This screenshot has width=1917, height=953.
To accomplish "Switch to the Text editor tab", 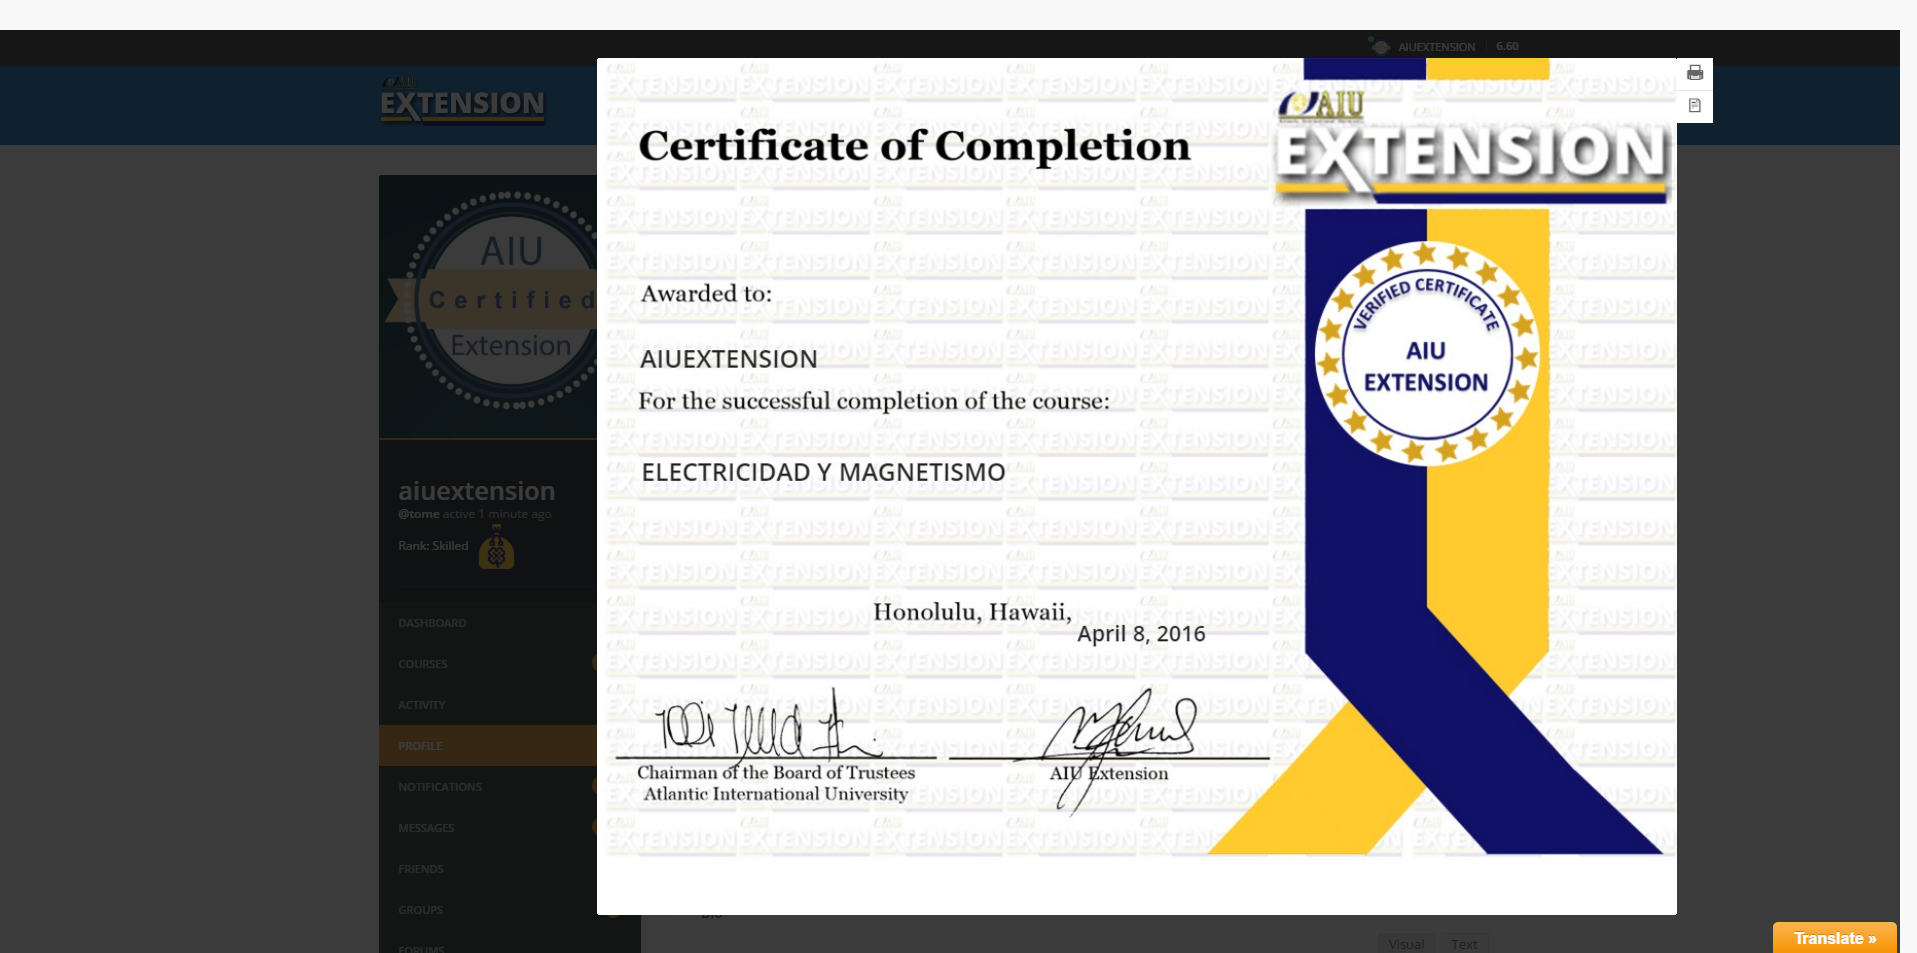I will click(x=1464, y=944).
